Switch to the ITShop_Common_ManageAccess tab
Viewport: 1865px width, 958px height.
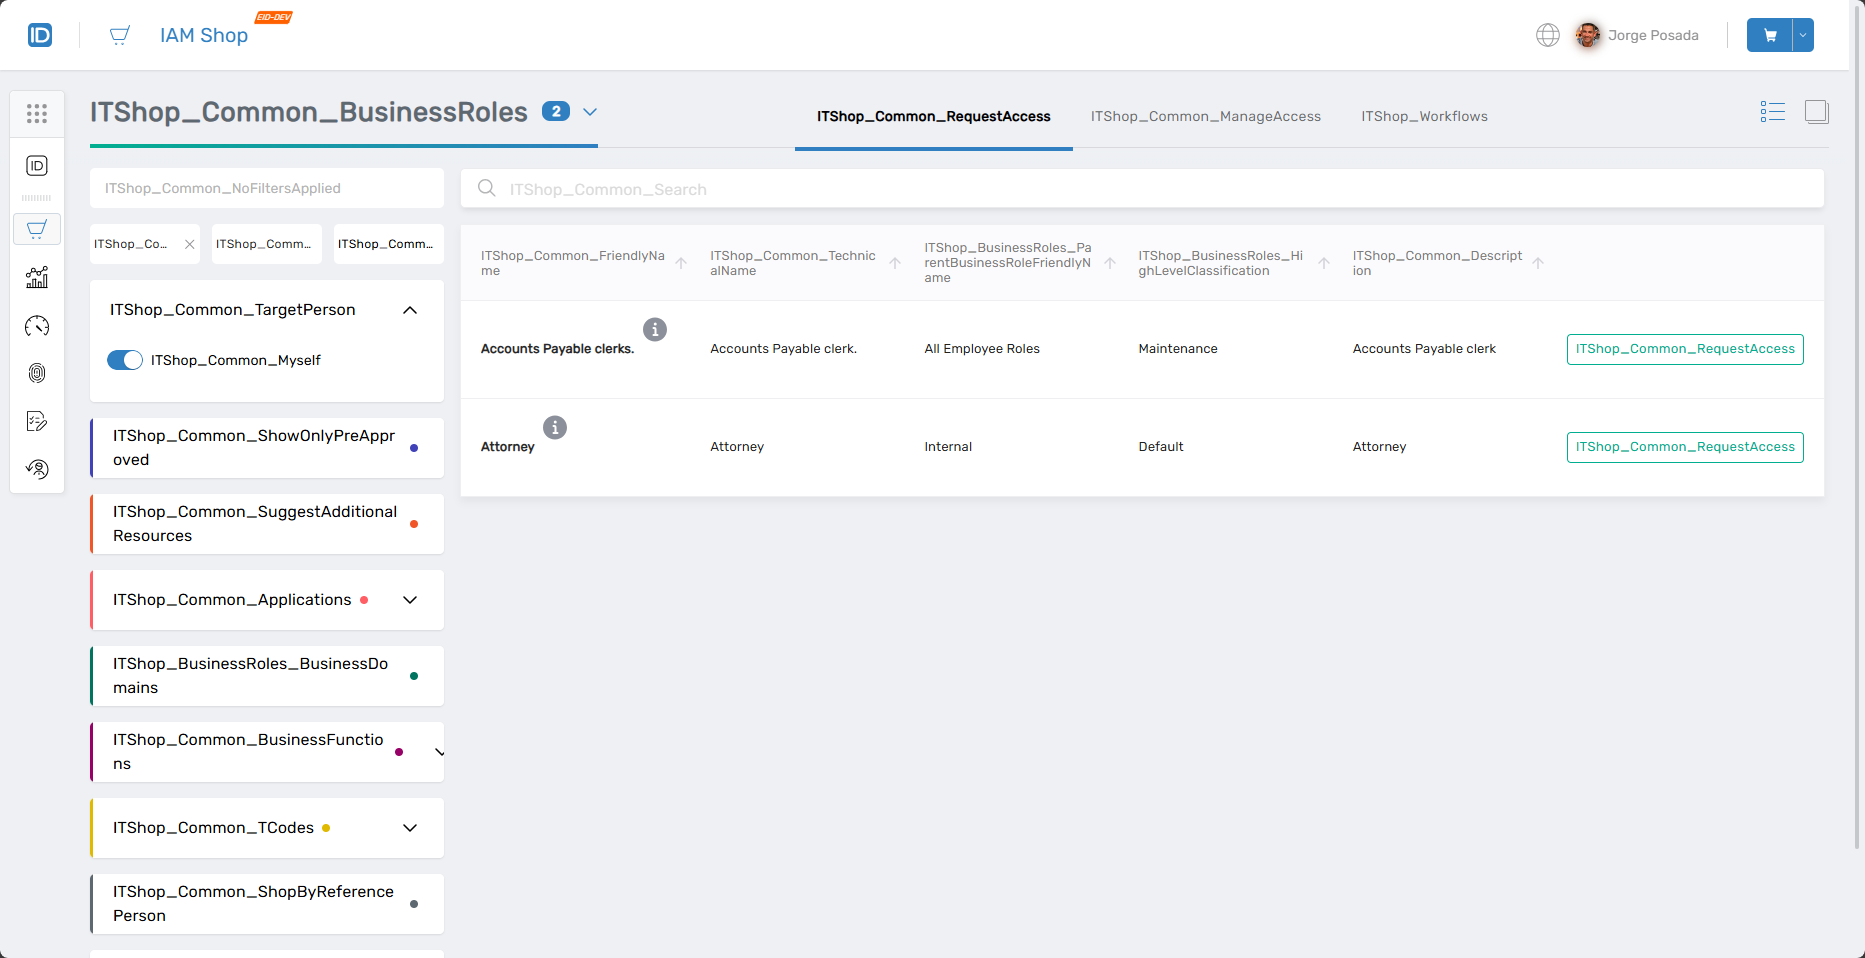pyautogui.click(x=1206, y=116)
